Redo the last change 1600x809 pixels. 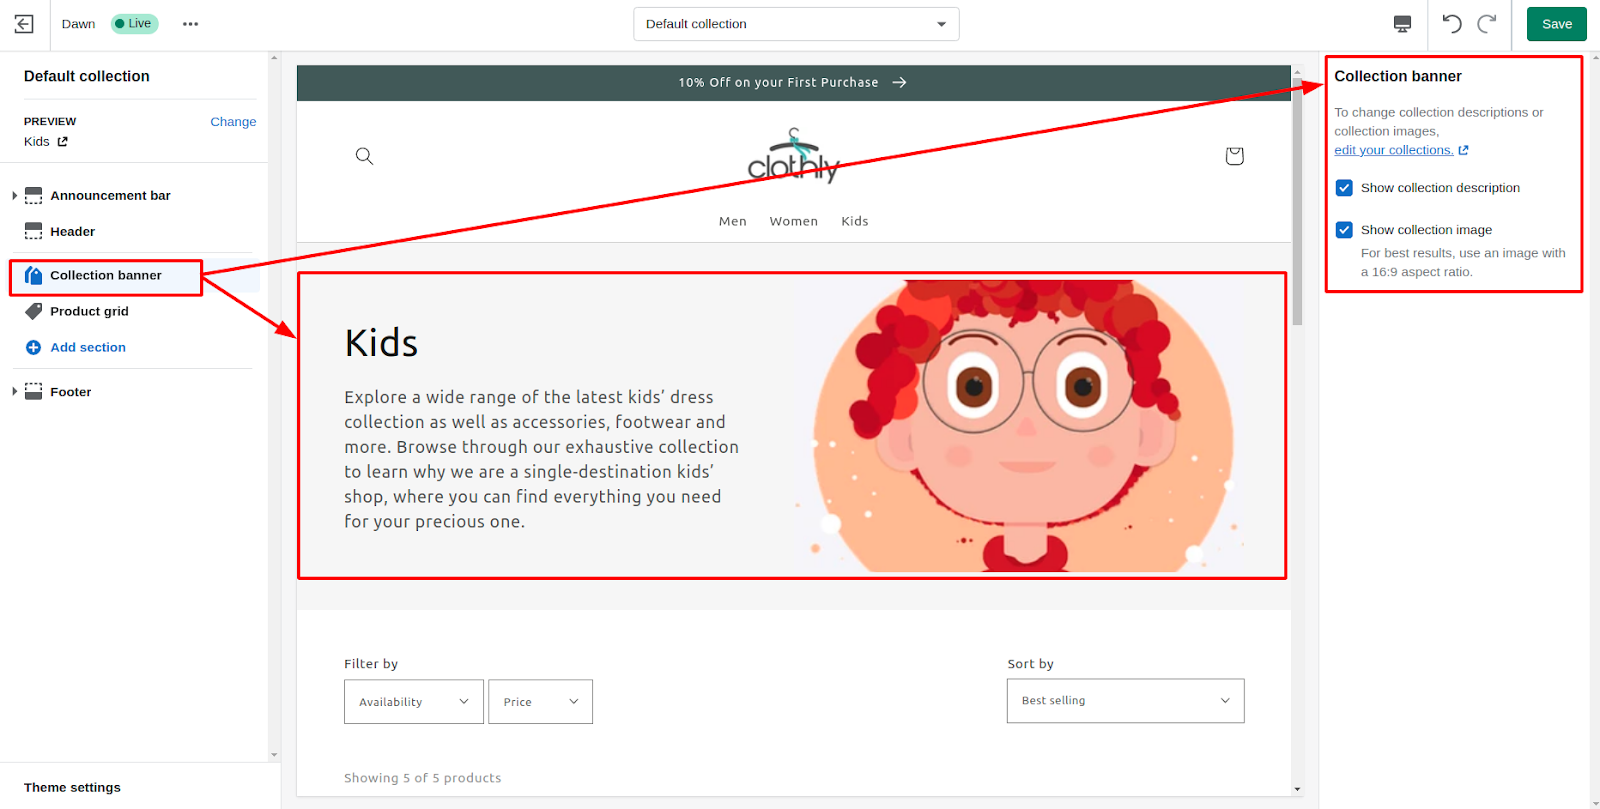1487,24
